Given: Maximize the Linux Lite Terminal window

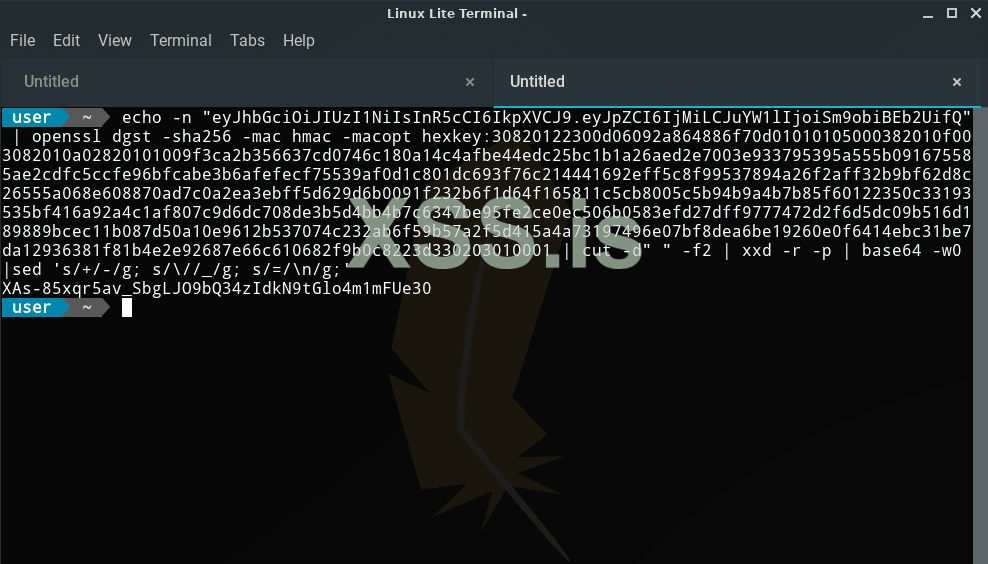Looking at the screenshot, I should (952, 13).
